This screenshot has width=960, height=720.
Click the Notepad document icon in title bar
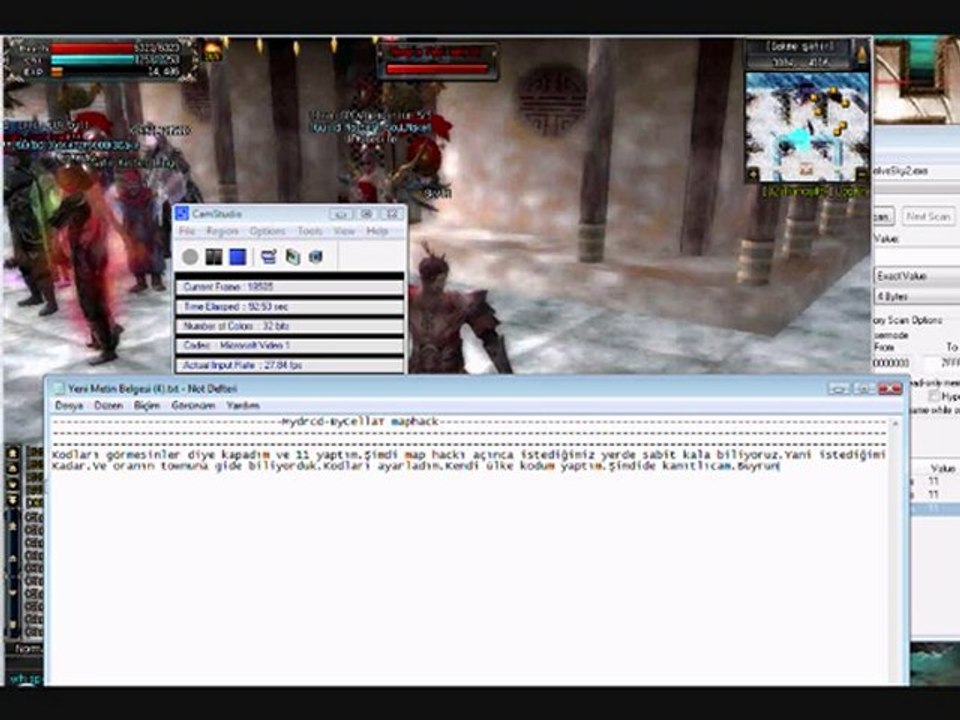point(59,388)
